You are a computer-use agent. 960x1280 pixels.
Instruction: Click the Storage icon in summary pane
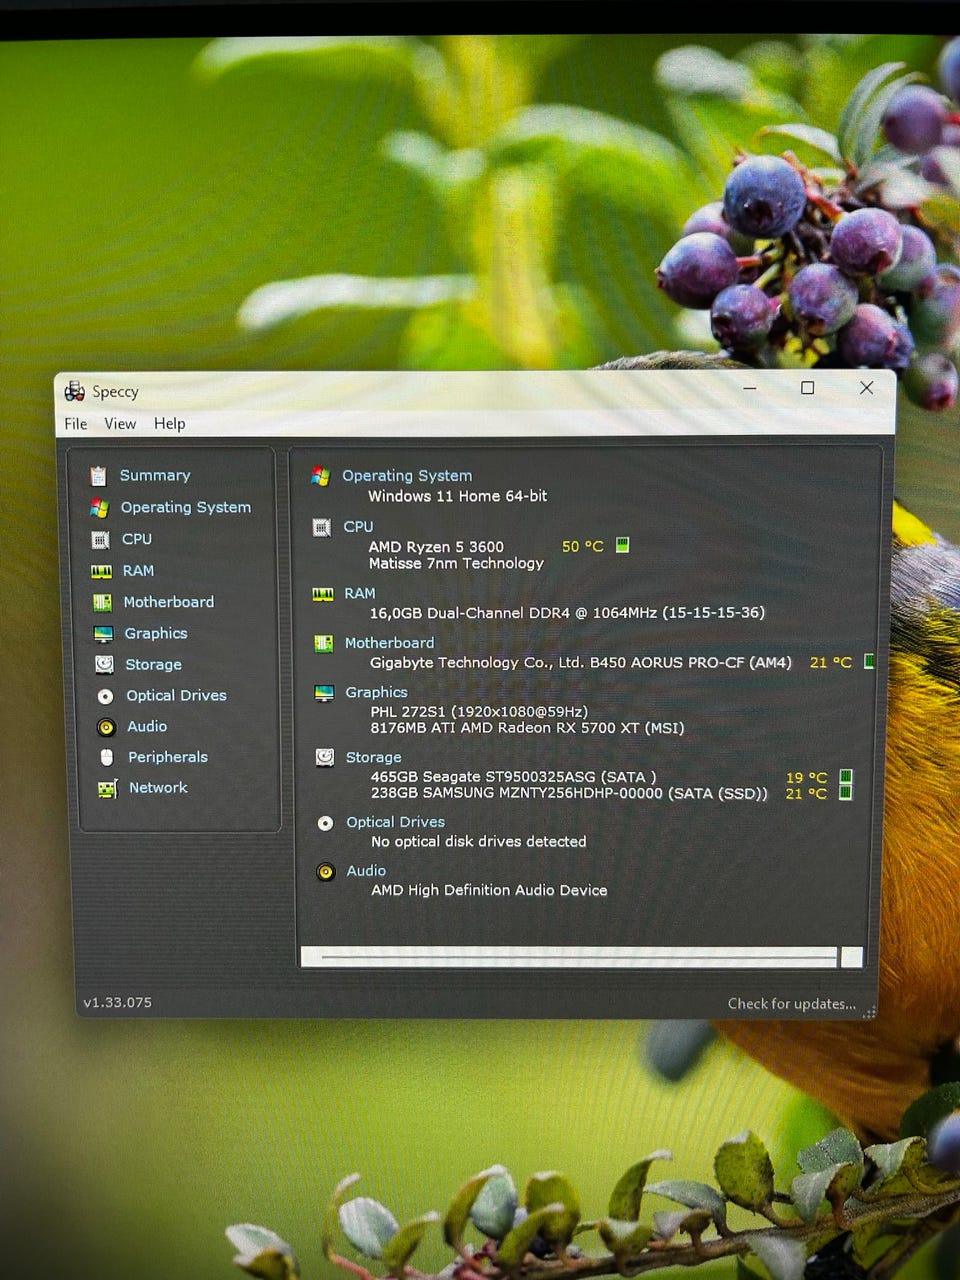(x=325, y=757)
